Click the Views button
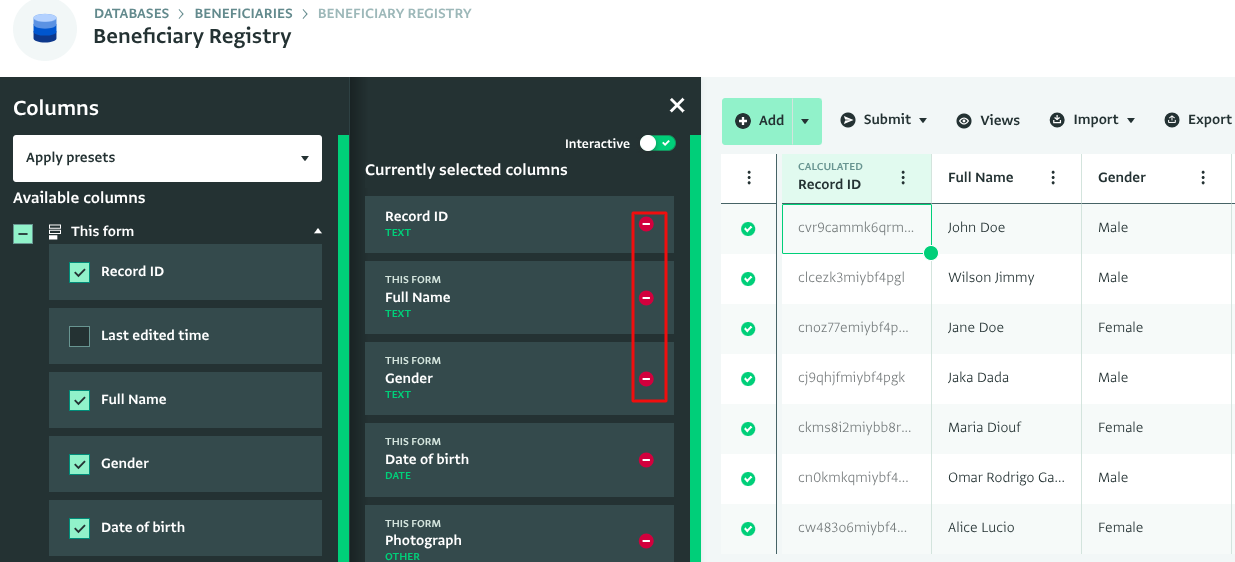Screen dimensions: 1235x562 988,120
